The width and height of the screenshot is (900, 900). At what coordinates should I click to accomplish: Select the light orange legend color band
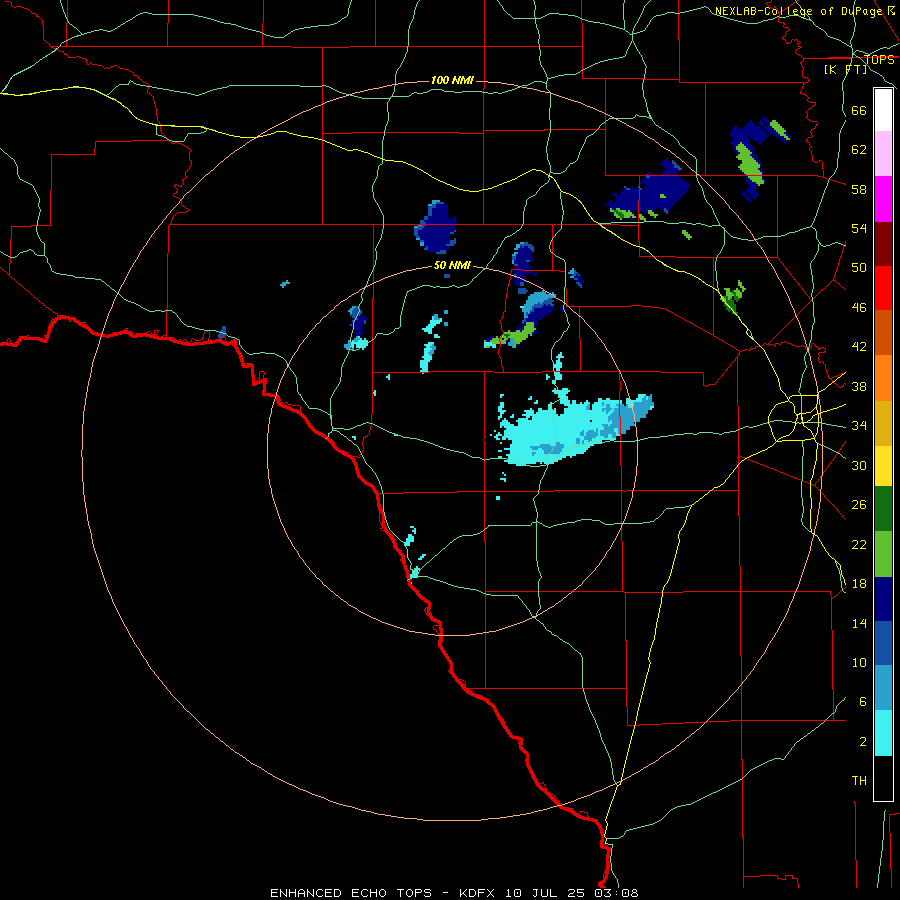coord(883,378)
